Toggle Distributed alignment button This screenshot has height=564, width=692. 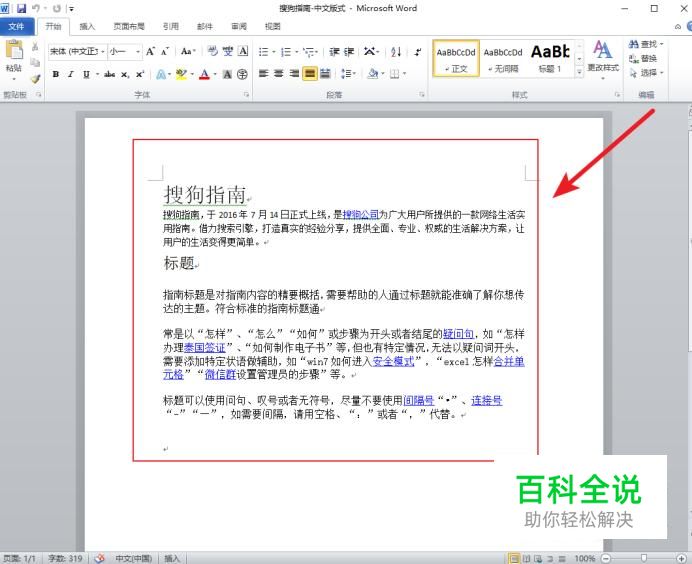tap(326, 74)
